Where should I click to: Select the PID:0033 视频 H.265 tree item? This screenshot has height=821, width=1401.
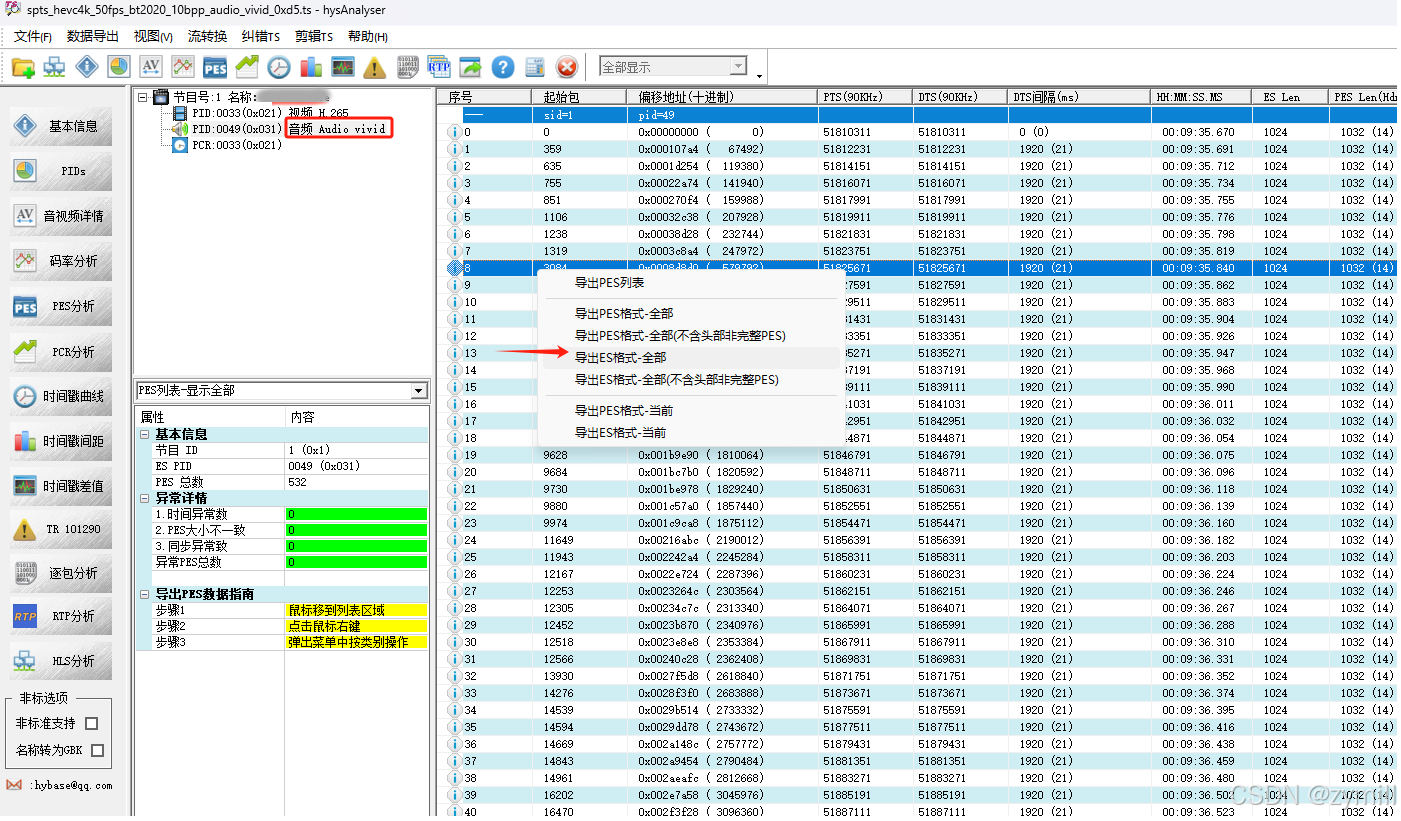270,113
